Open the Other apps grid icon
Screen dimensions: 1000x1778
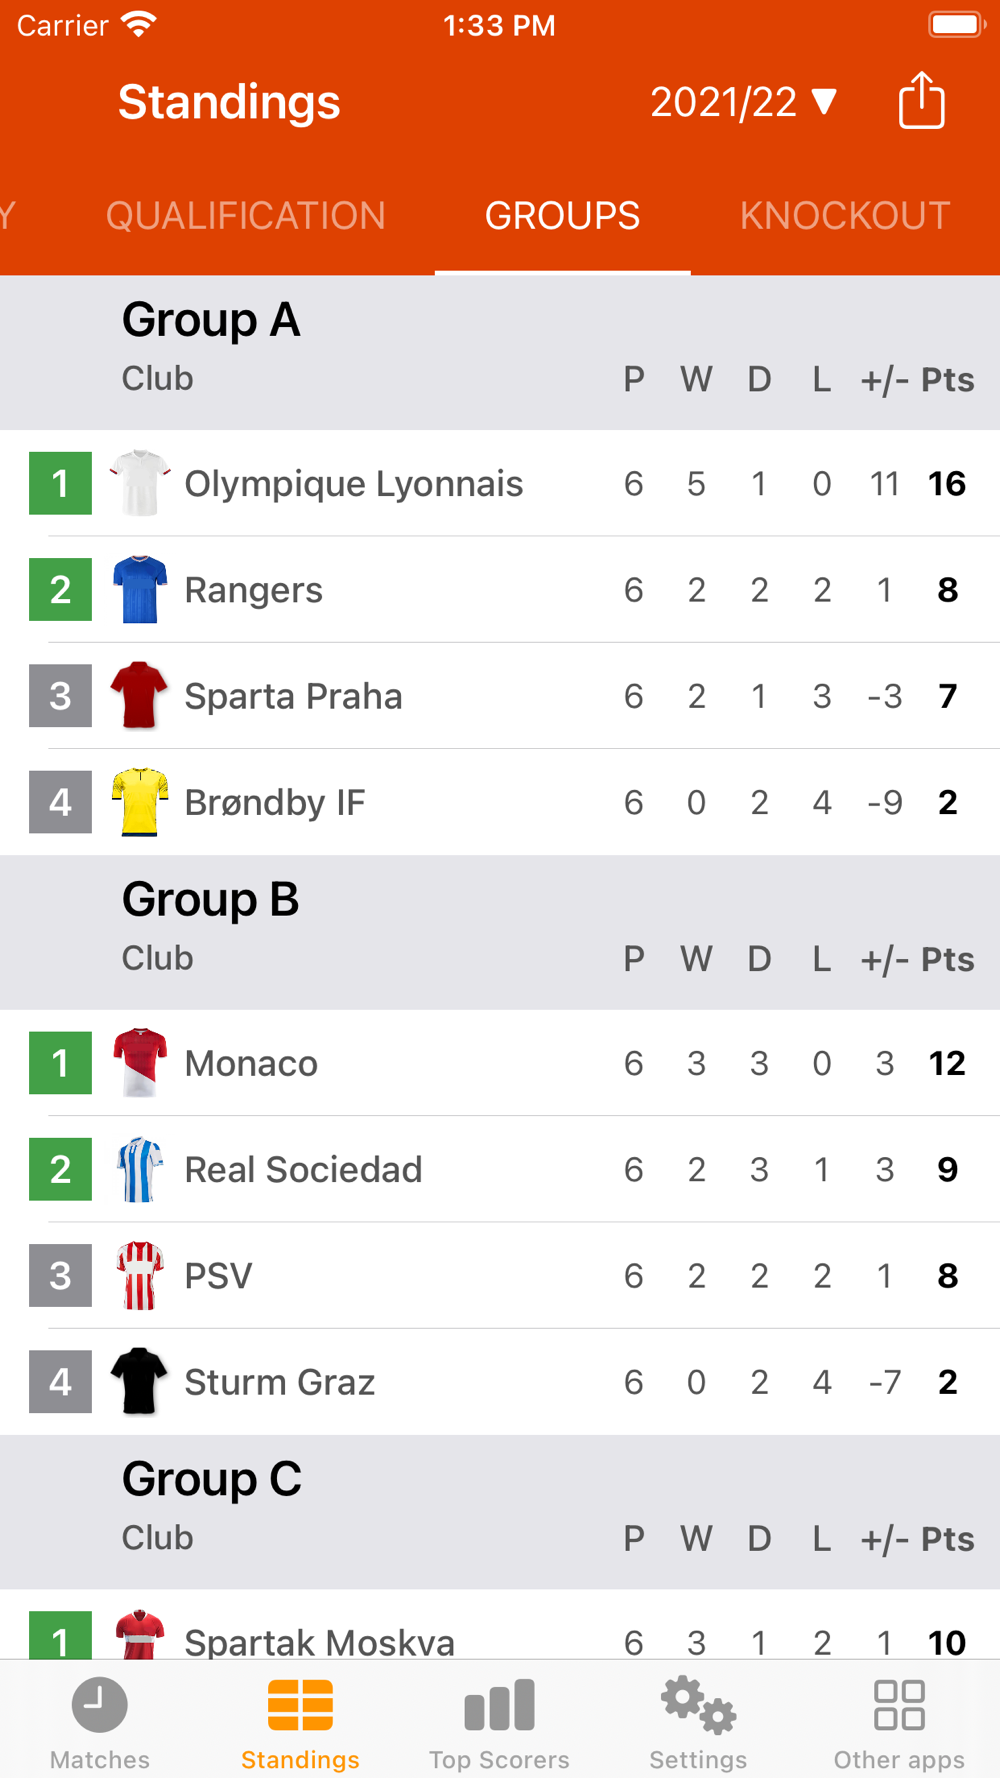pos(899,1704)
